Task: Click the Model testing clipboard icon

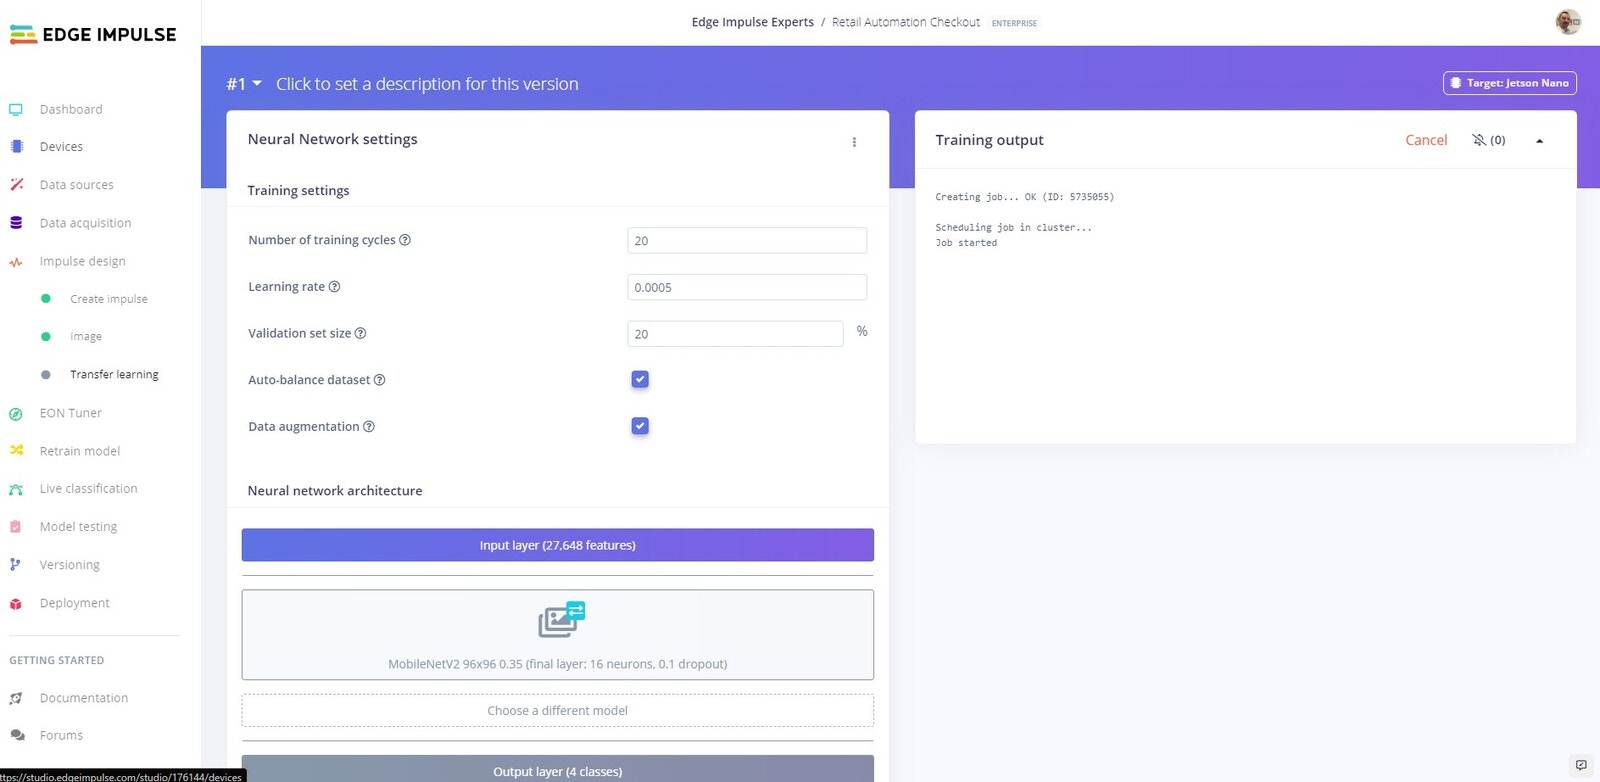Action: click(x=16, y=527)
